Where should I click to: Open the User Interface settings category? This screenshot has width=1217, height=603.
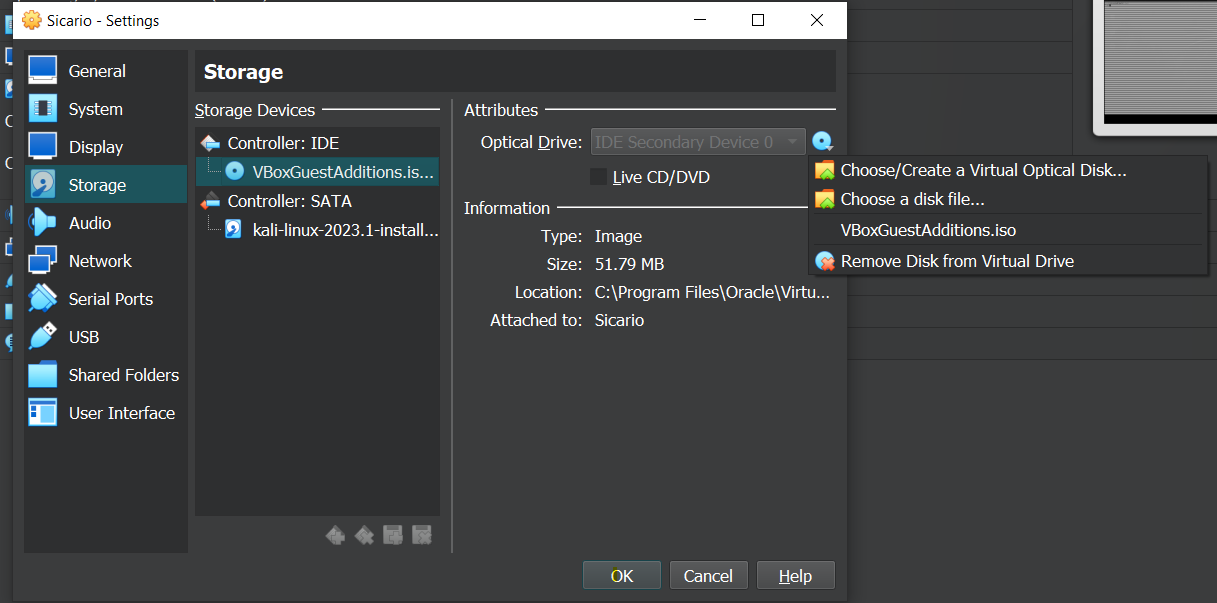pyautogui.click(x=105, y=413)
